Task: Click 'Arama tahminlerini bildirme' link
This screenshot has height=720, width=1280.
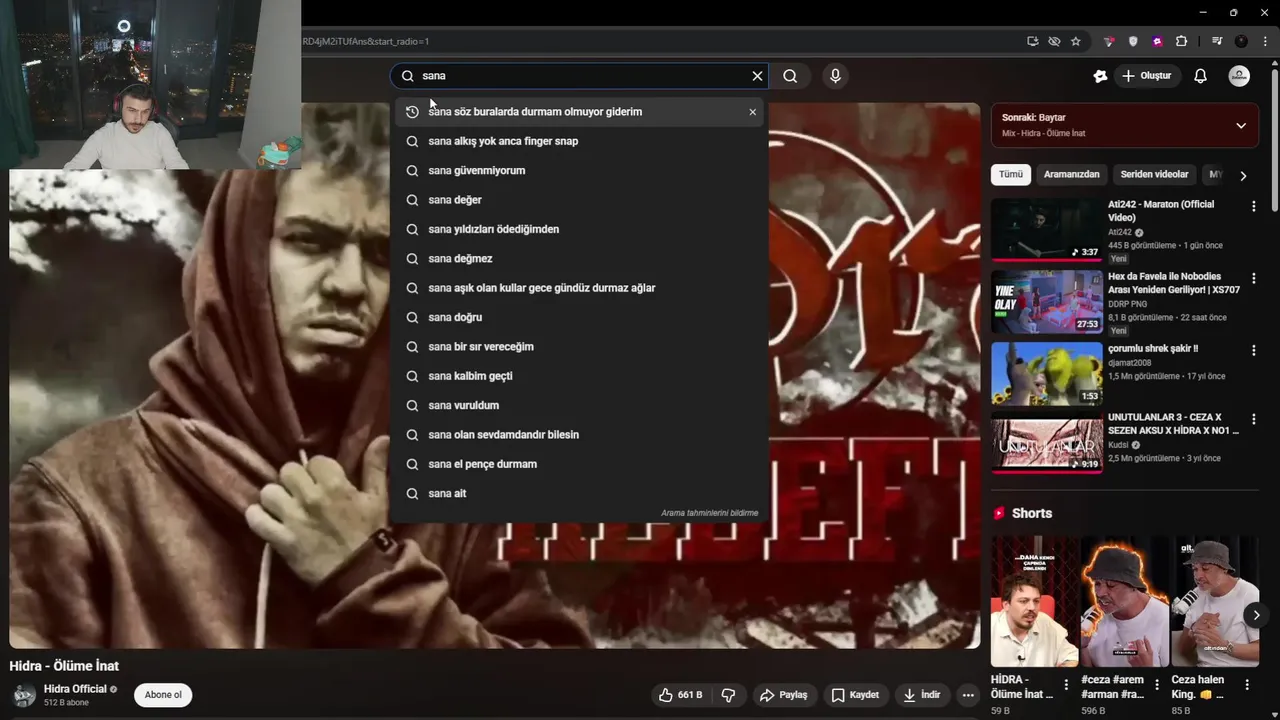Action: (x=709, y=513)
